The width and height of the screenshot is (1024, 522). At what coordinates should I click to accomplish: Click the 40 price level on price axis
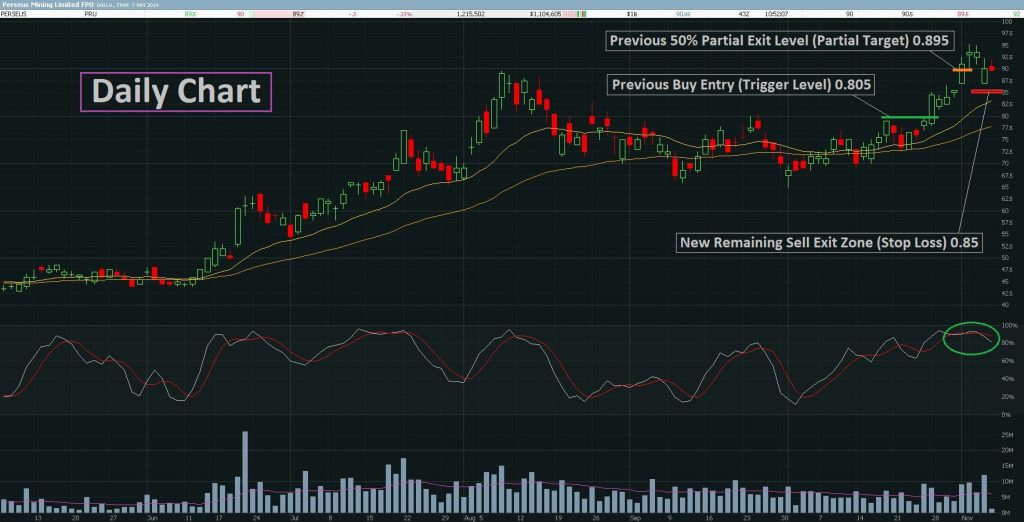pos(1004,306)
